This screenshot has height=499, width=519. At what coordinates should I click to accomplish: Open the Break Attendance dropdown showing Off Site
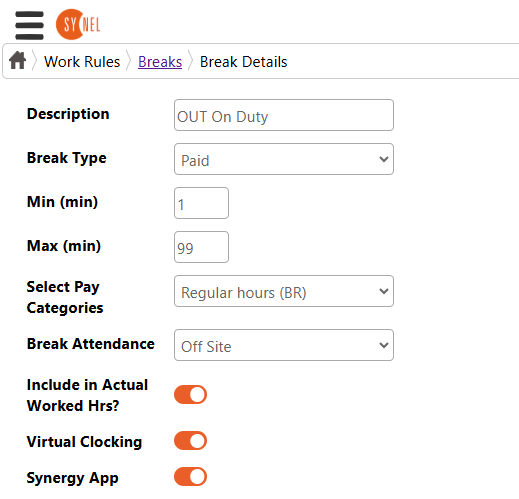[284, 345]
